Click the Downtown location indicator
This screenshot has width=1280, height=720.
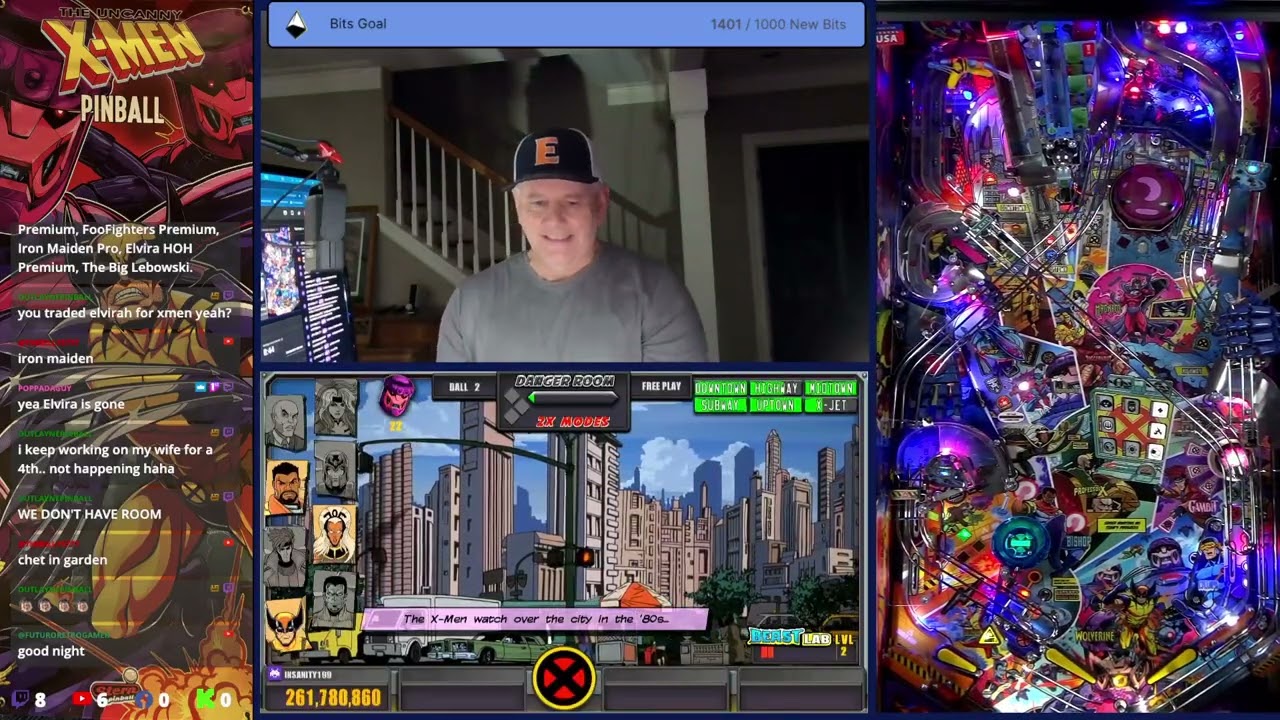[720, 388]
